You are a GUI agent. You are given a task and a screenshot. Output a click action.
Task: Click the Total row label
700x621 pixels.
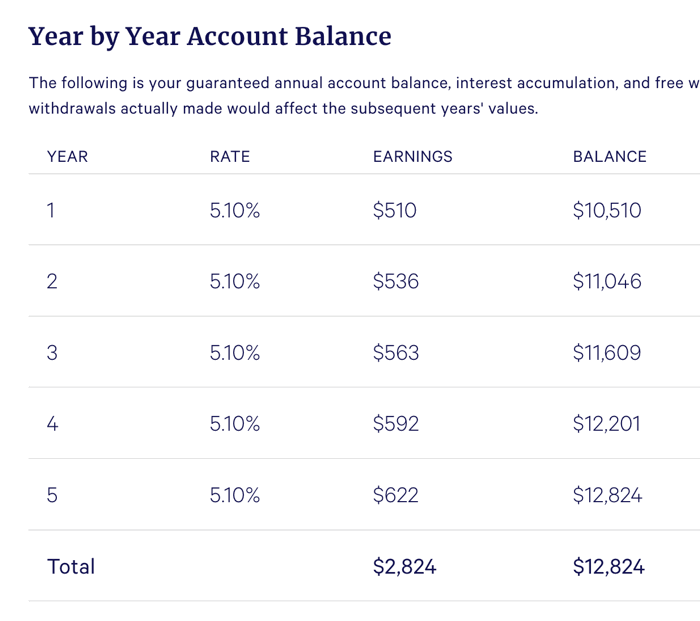pos(71,567)
